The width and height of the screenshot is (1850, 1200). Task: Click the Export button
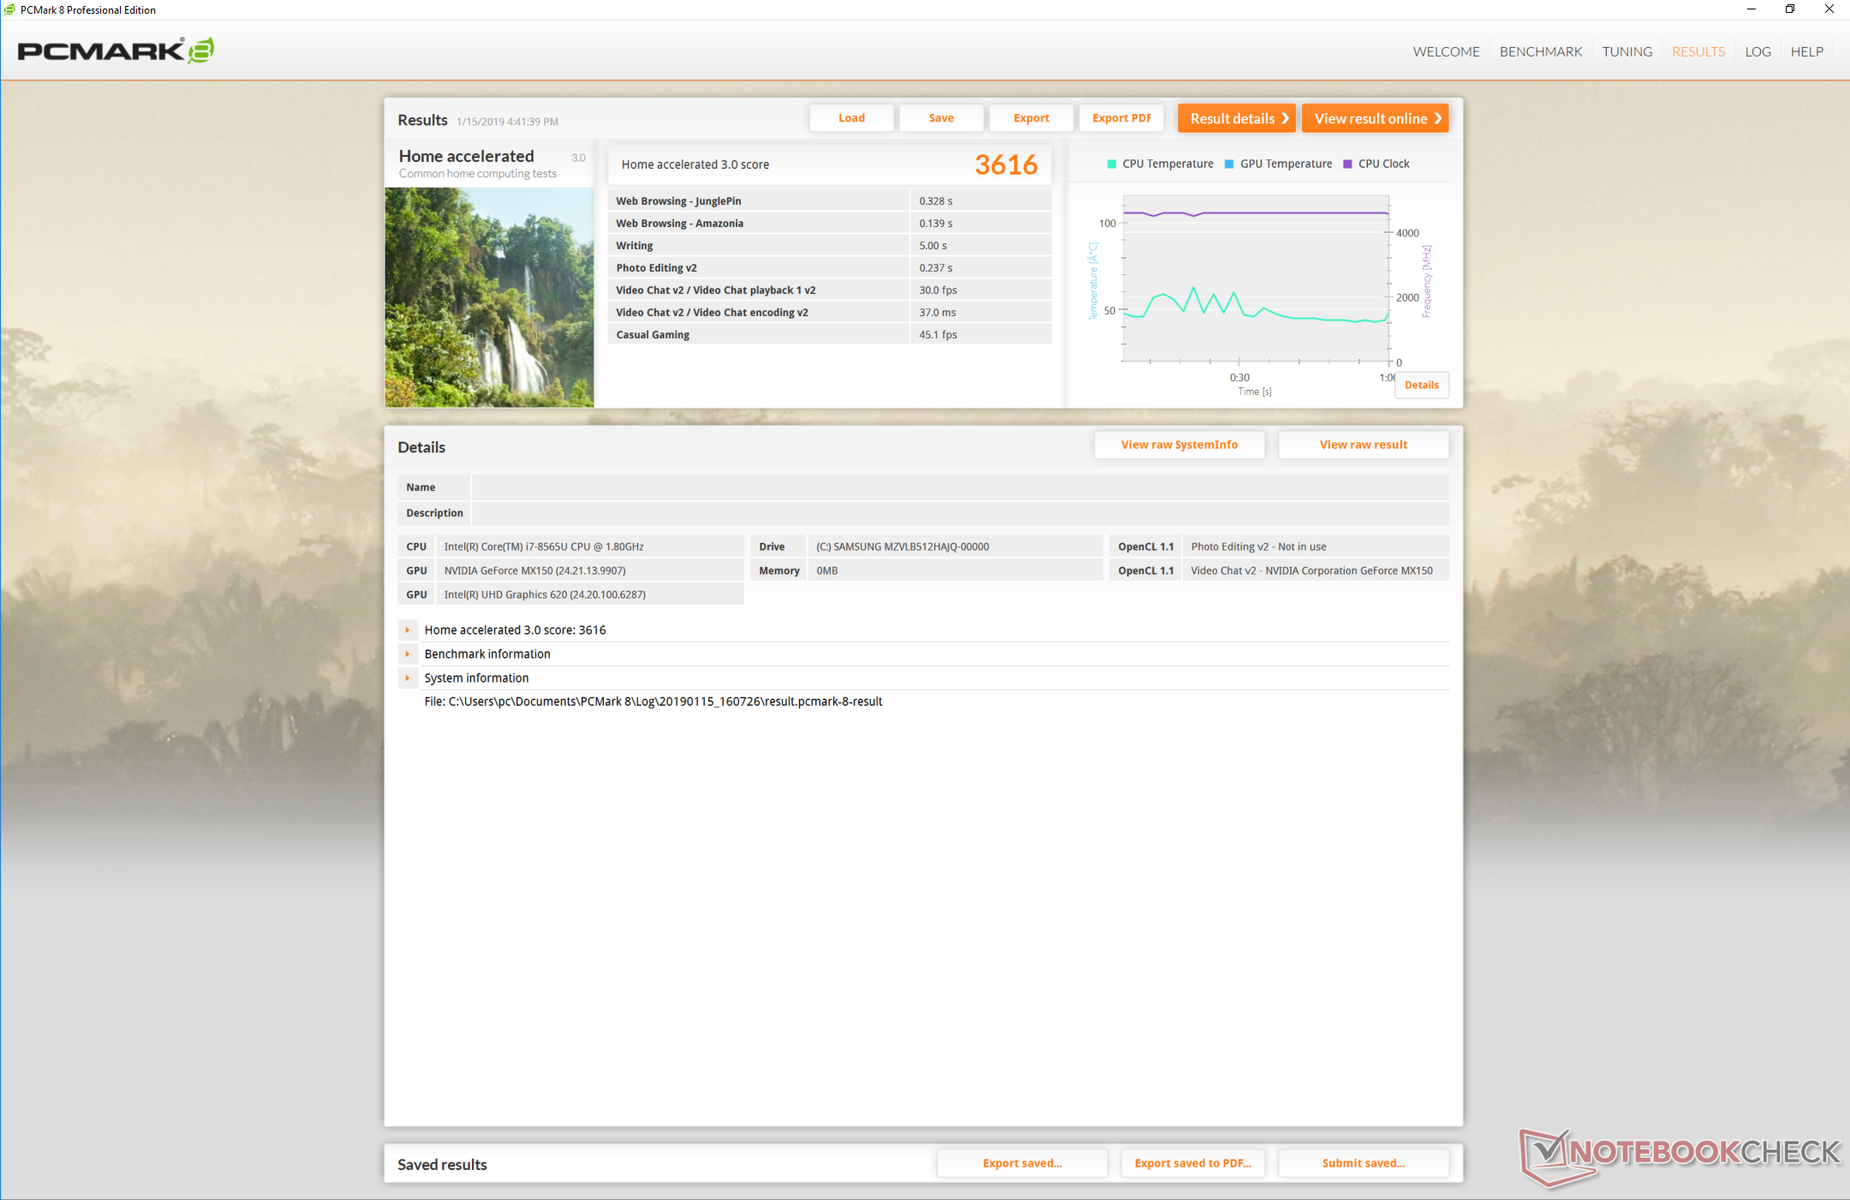click(x=1031, y=118)
